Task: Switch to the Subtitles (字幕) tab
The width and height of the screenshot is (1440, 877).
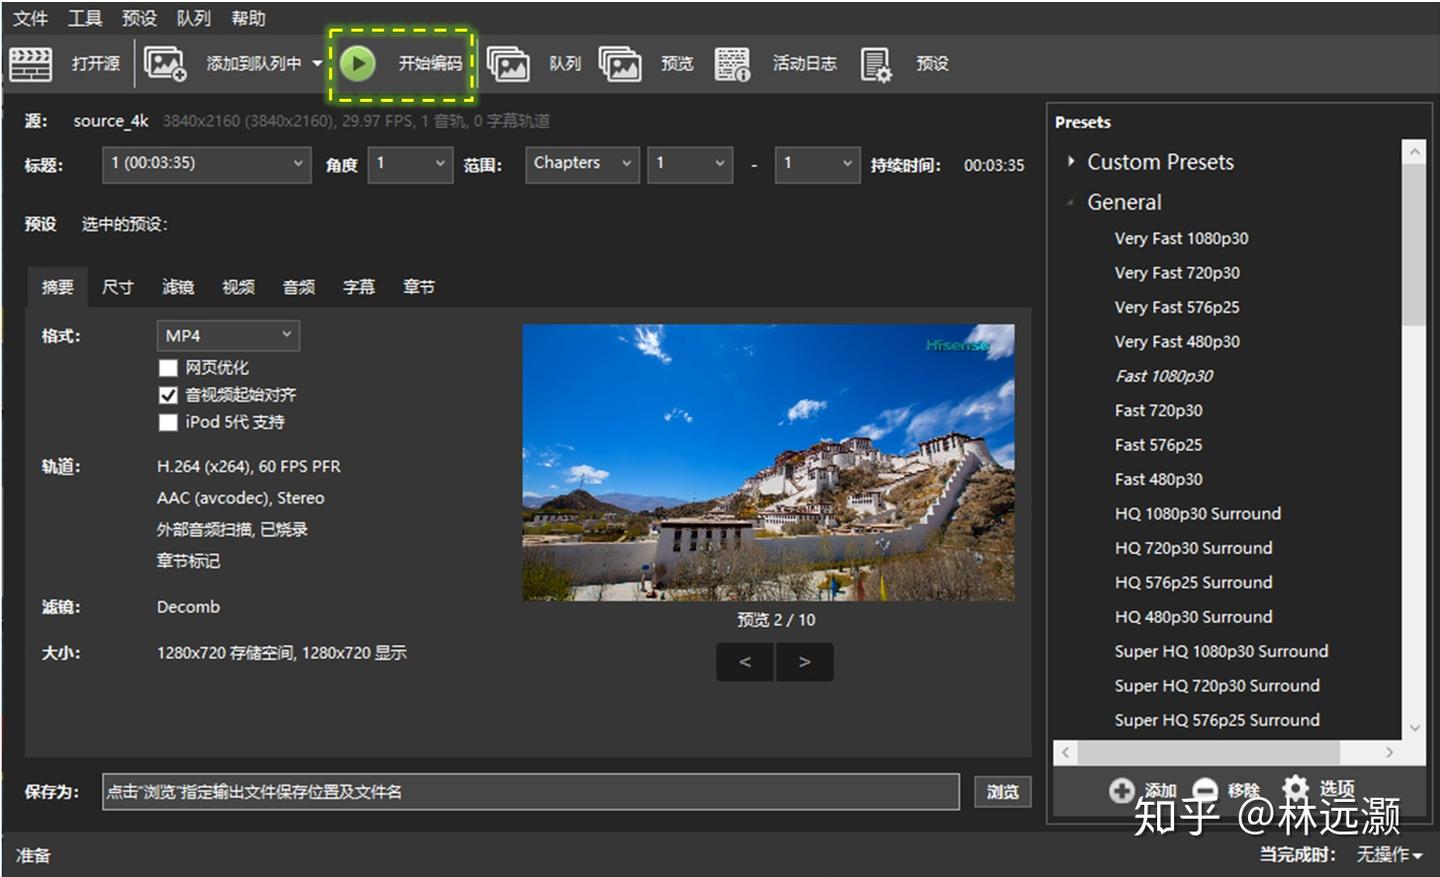Action: point(359,287)
